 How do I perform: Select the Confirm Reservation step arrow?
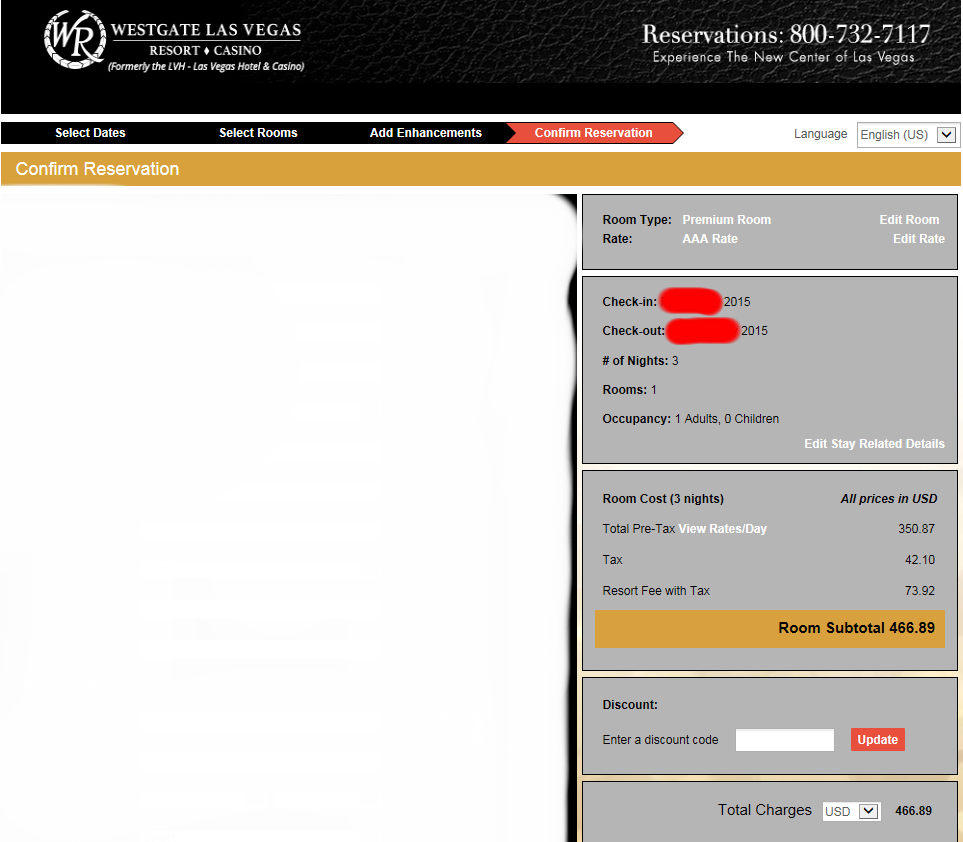point(593,133)
